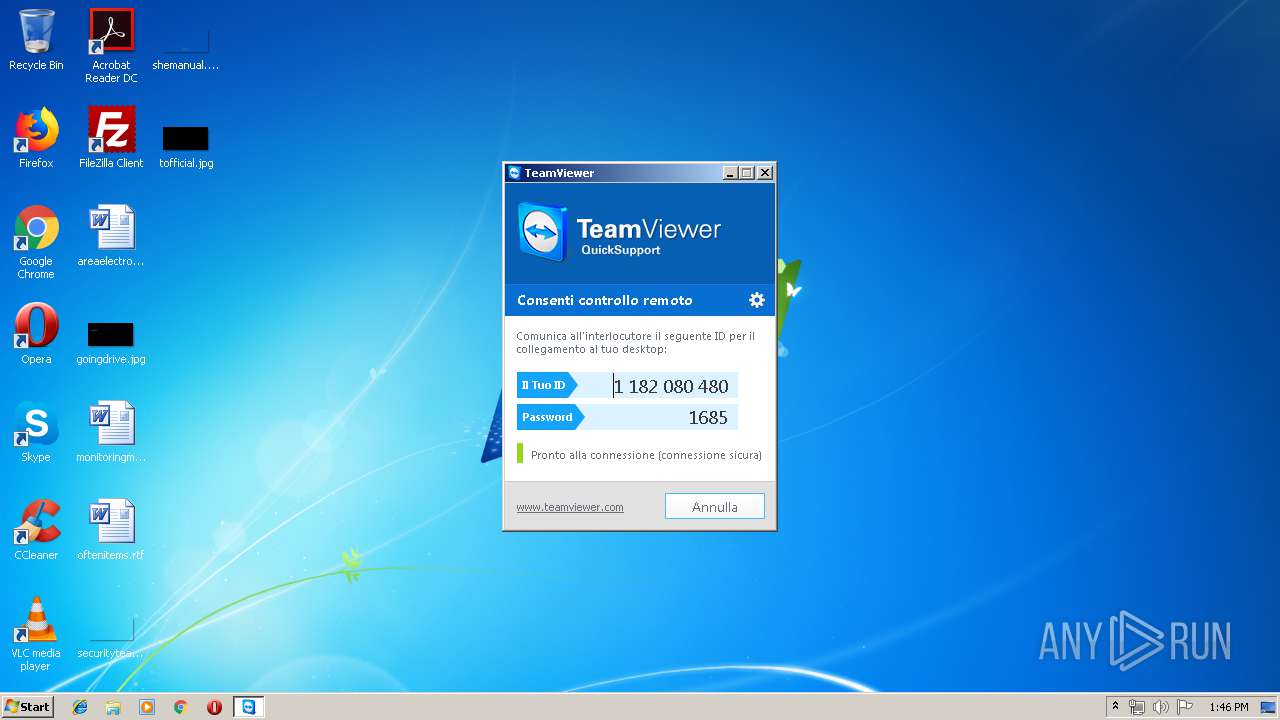Screen dimensions: 1280x720
Task: Click 'Pronto alla connessione' status text
Action: (x=646, y=455)
